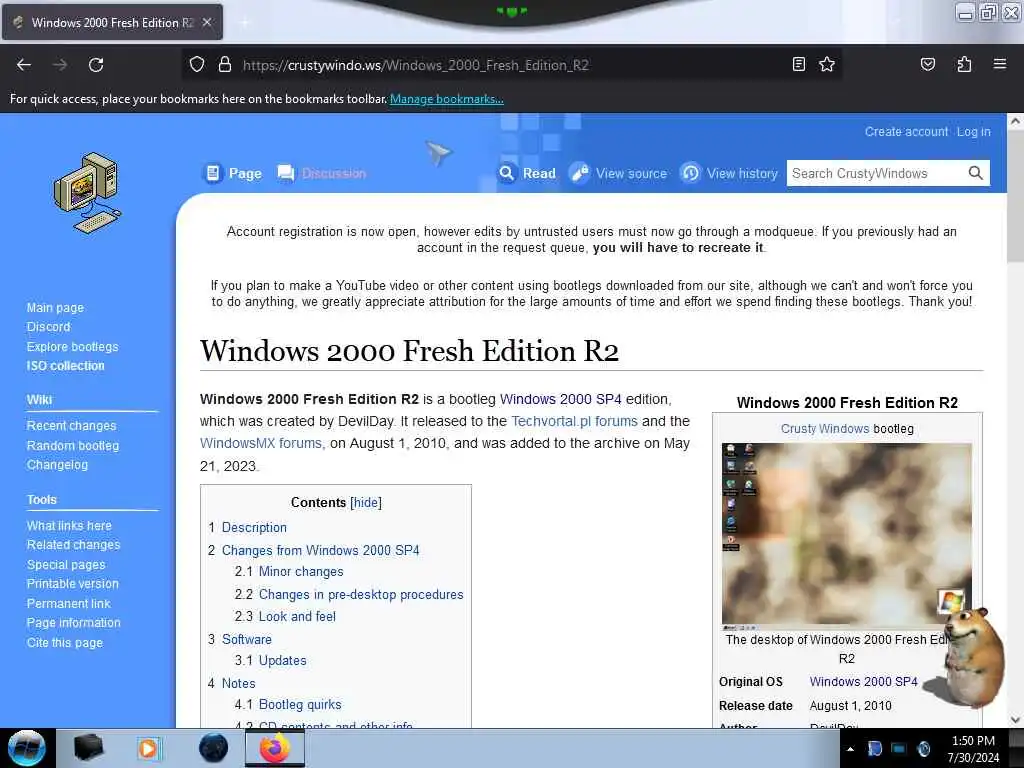The width and height of the screenshot is (1024, 768).
Task: Click the flag tray icon
Action: [x=874, y=749]
